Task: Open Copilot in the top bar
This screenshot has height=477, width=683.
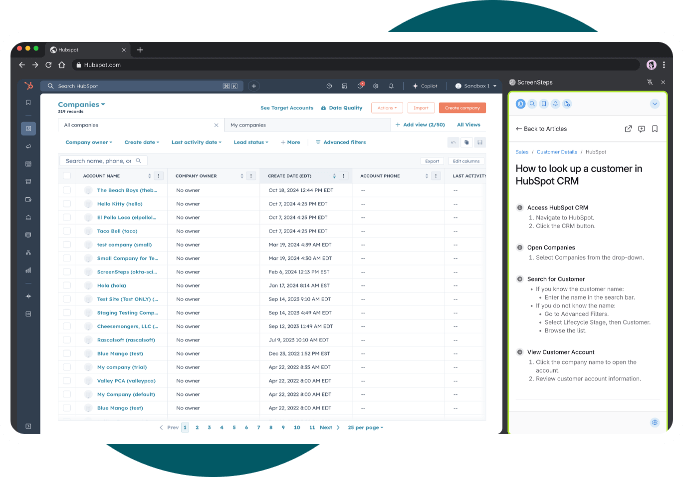Action: [x=425, y=86]
